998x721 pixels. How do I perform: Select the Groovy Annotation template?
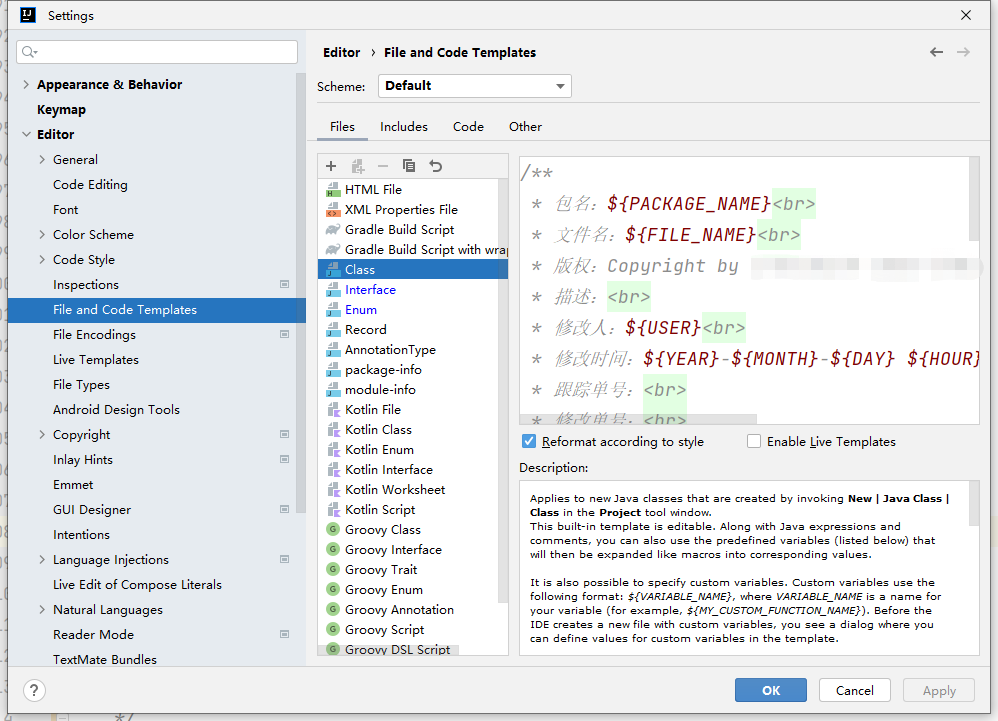click(x=399, y=609)
